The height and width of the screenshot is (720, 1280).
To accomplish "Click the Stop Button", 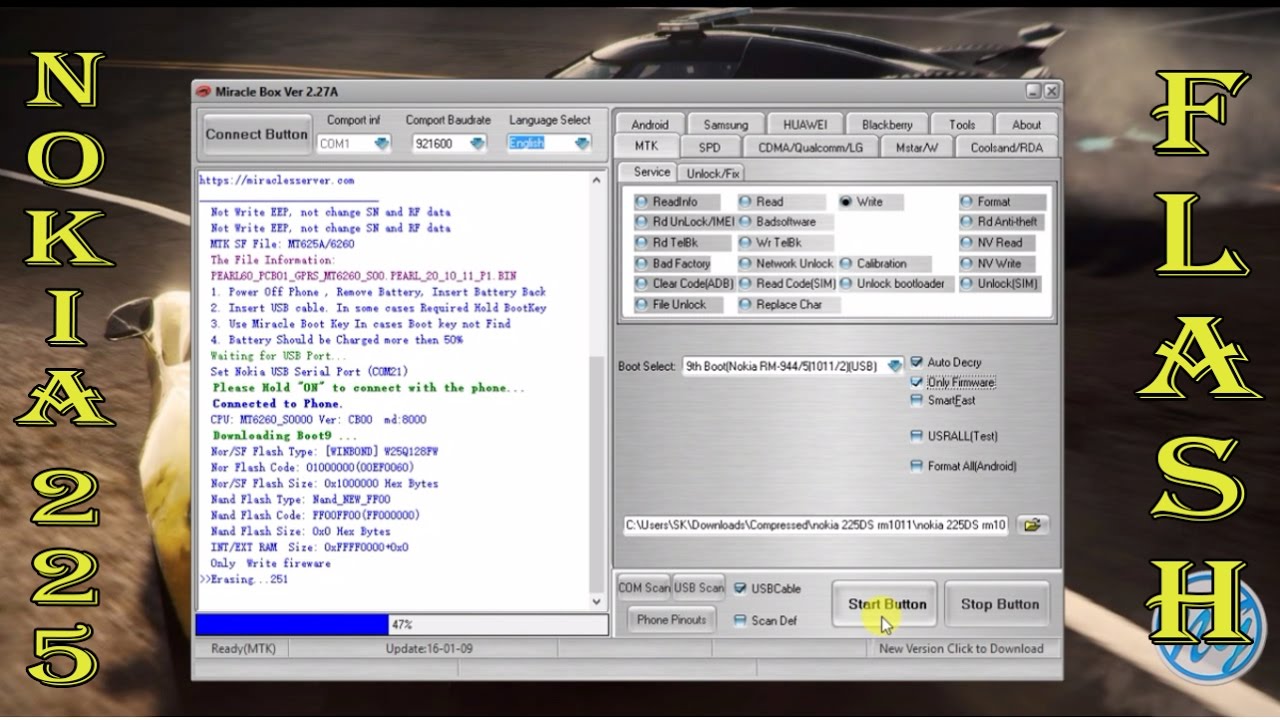I will [998, 604].
